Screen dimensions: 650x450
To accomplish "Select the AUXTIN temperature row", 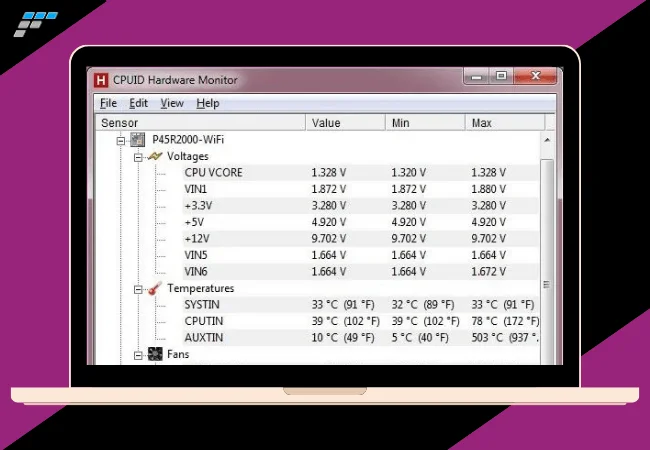I will 361,338.
